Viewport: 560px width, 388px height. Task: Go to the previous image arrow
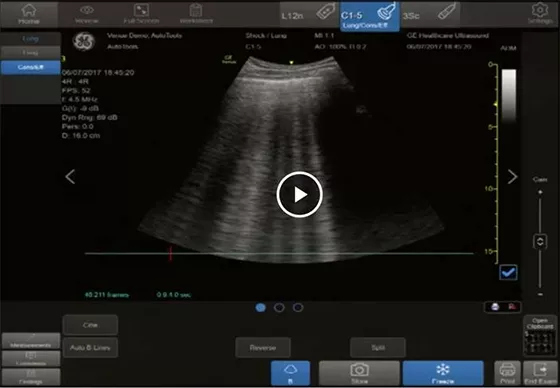(70, 176)
